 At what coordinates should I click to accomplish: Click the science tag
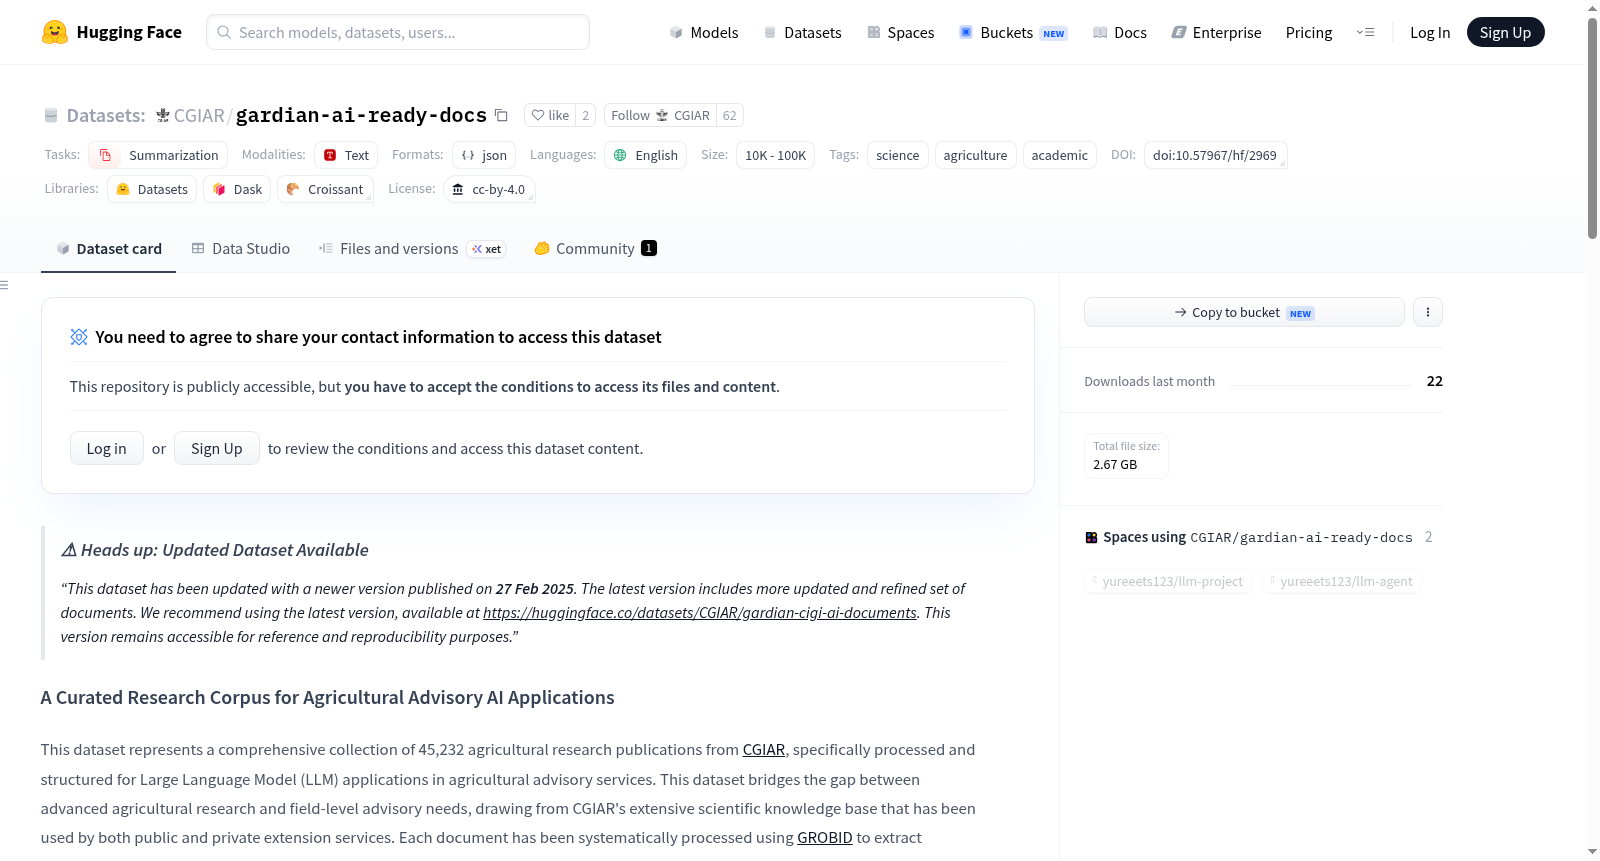tap(898, 155)
